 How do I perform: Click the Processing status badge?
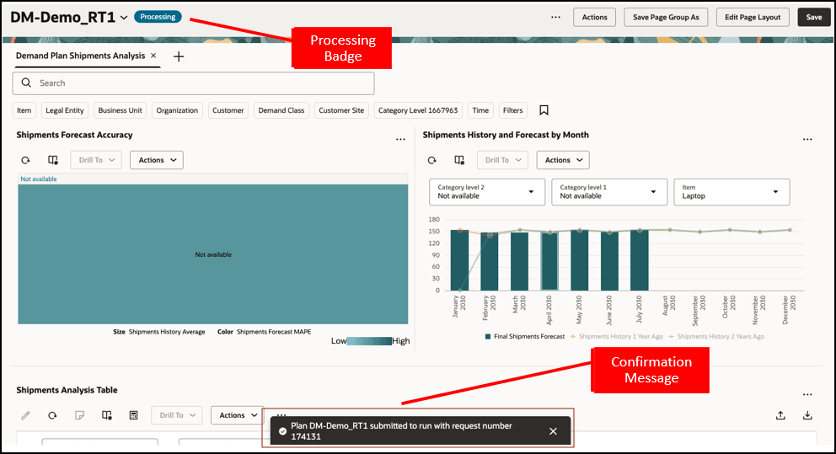click(x=158, y=17)
